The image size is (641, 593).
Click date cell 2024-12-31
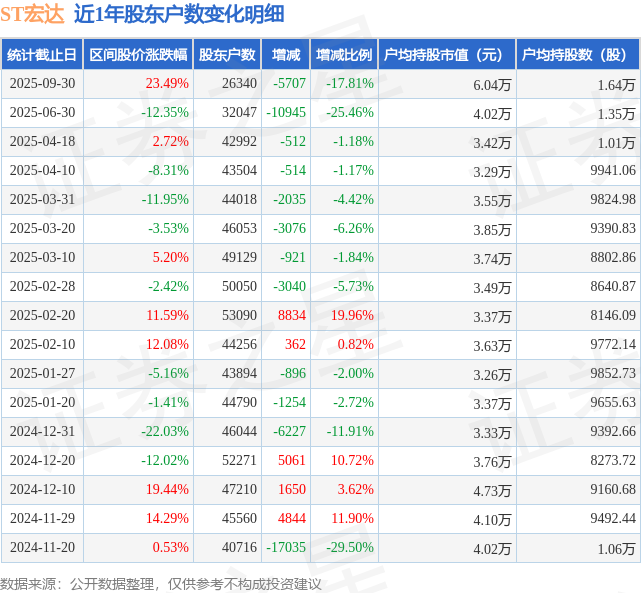[x=43, y=432]
